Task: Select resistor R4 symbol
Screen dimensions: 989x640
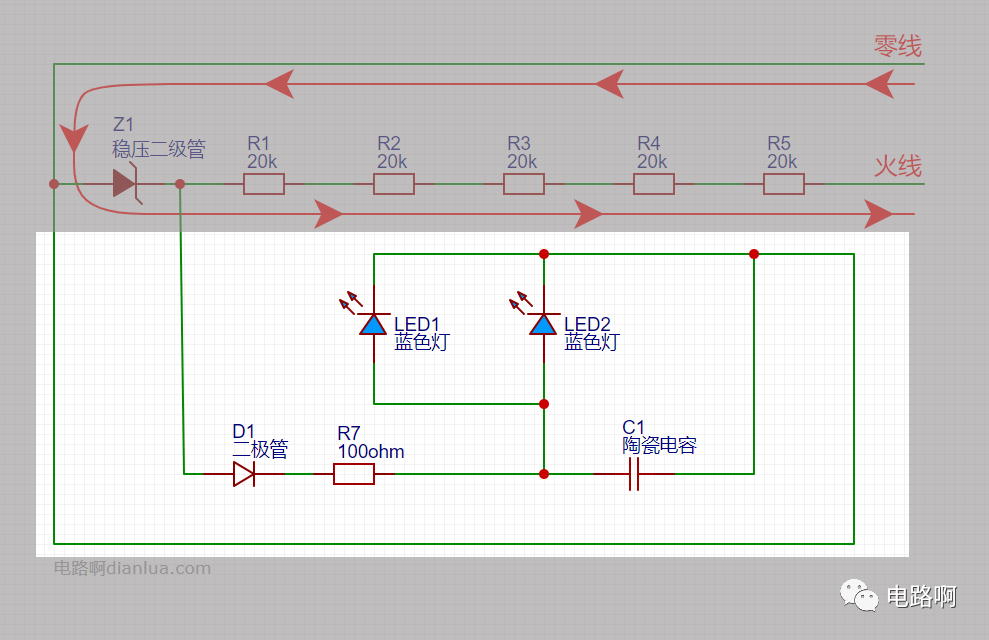Action: click(x=653, y=184)
